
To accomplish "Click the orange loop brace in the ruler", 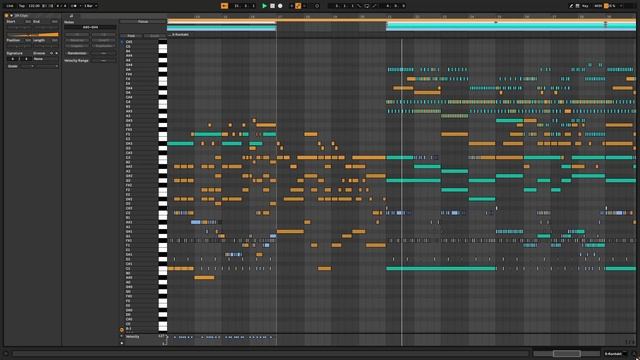I will point(402,20).
